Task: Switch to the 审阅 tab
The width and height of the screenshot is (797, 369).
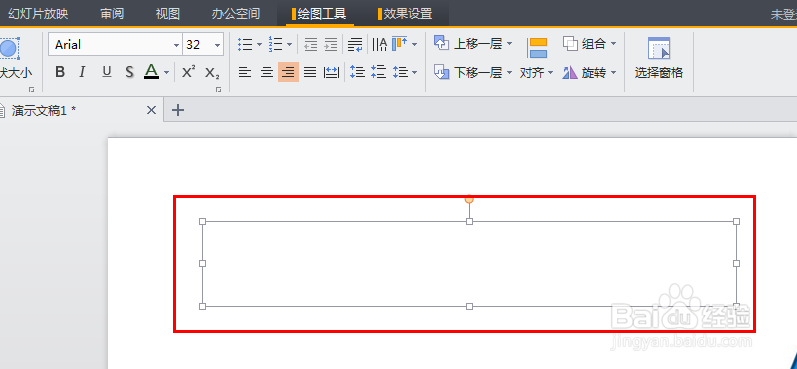Action: (x=112, y=14)
